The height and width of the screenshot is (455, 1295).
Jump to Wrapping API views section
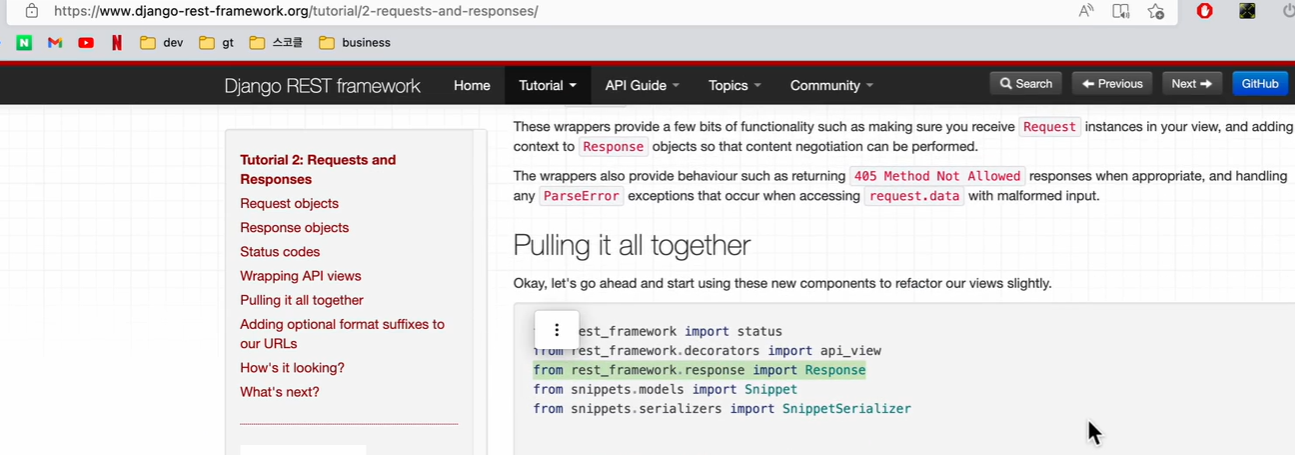coord(300,275)
